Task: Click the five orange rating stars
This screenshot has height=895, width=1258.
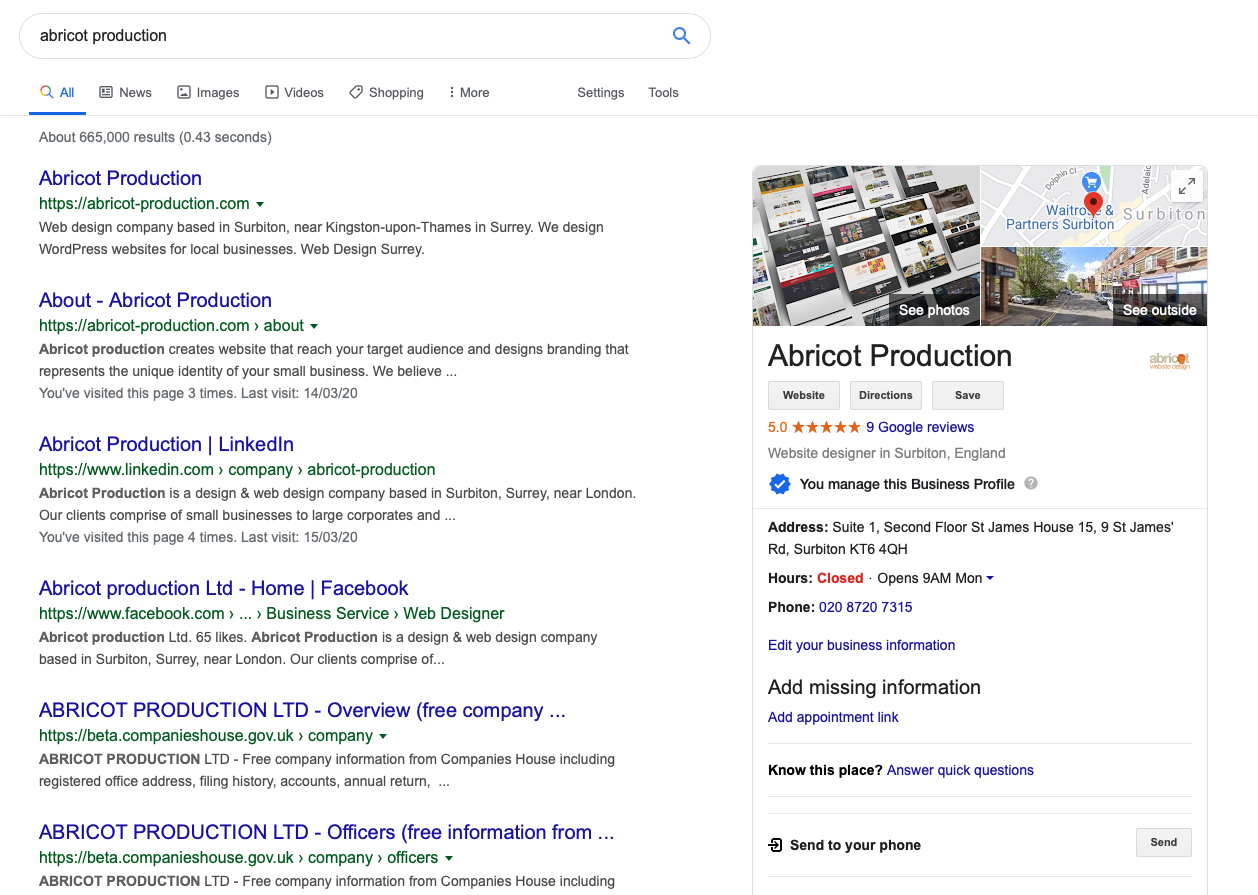Action: tap(826, 427)
